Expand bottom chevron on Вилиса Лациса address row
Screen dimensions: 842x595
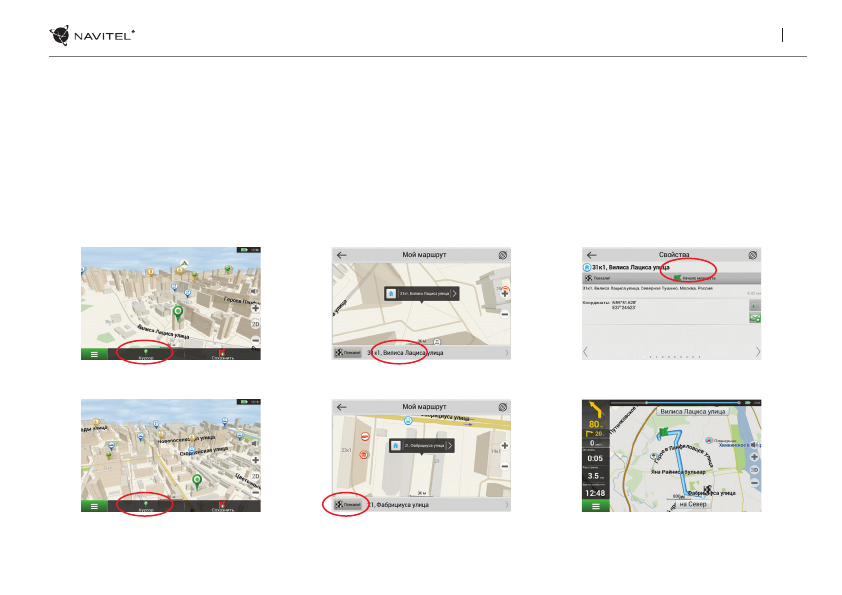506,353
